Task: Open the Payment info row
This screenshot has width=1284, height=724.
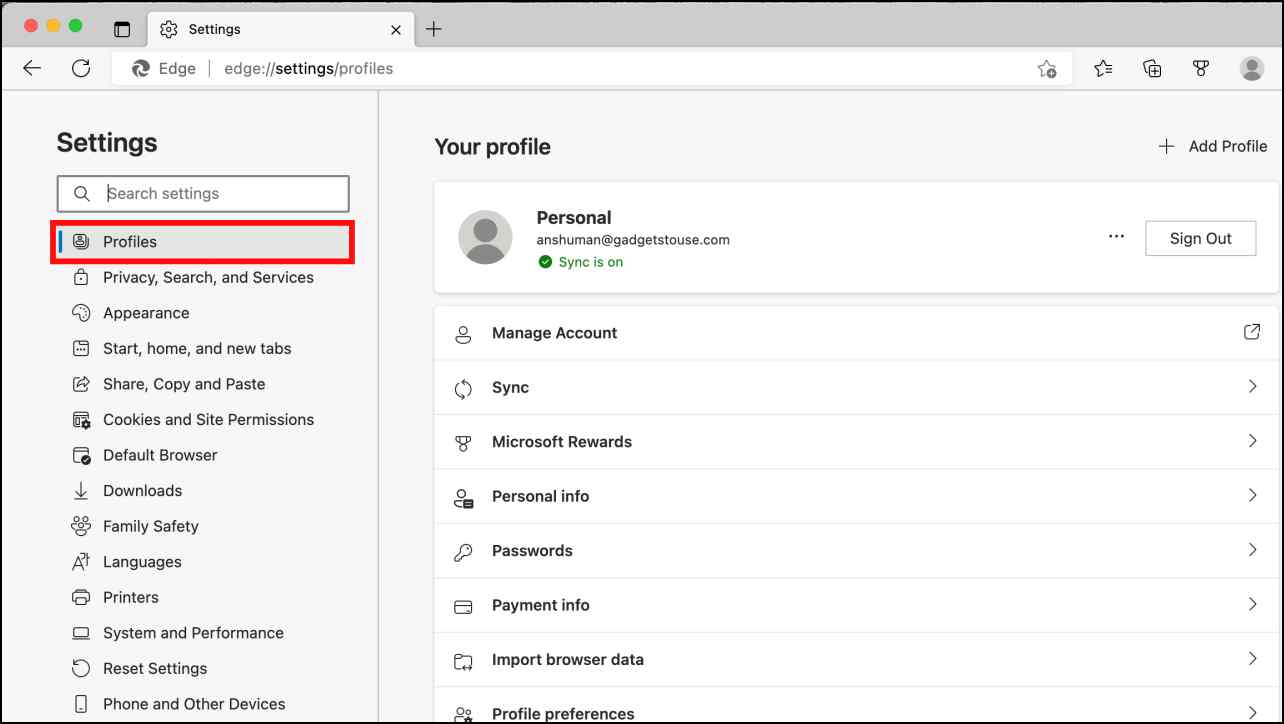Action: click(x=855, y=606)
